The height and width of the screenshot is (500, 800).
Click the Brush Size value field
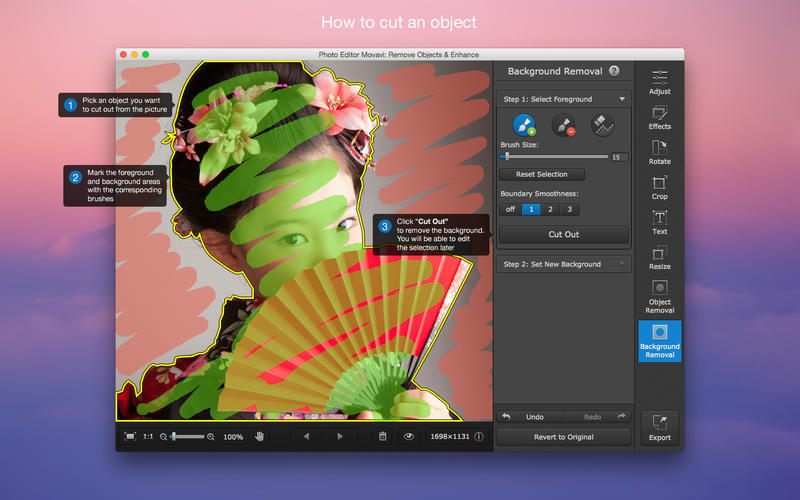tap(619, 157)
